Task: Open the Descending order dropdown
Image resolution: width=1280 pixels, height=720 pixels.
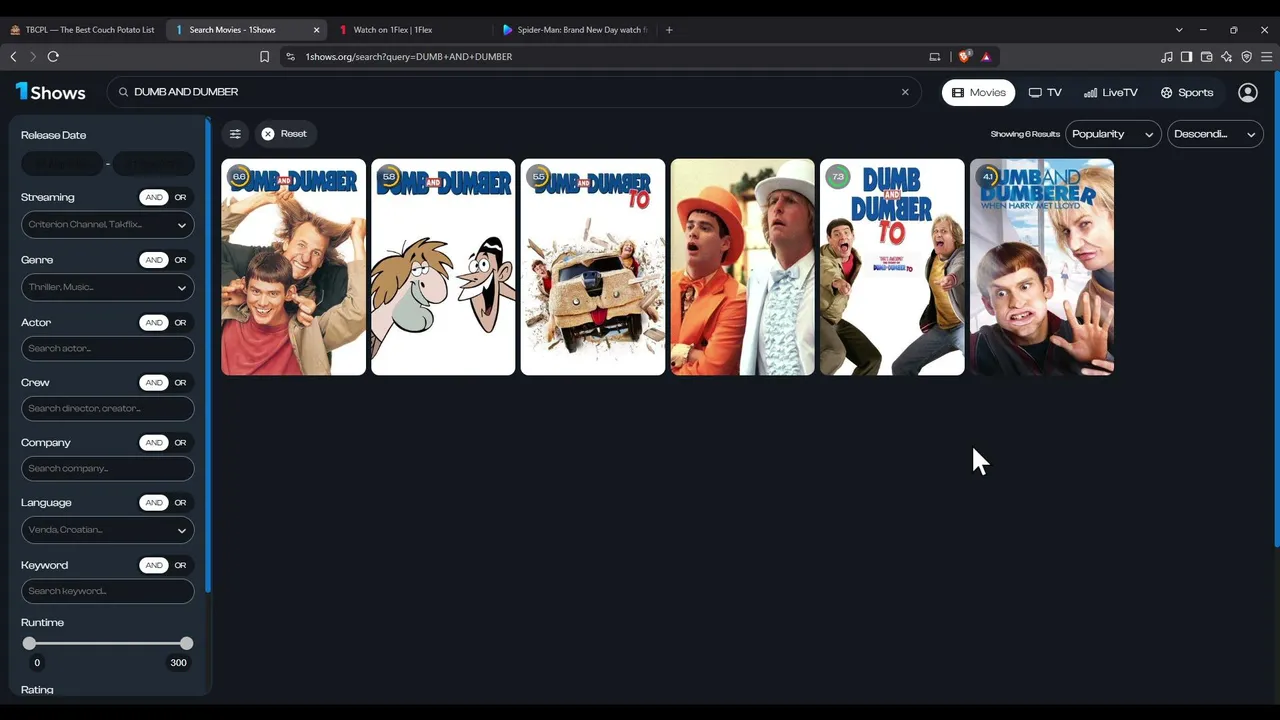Action: click(1215, 134)
